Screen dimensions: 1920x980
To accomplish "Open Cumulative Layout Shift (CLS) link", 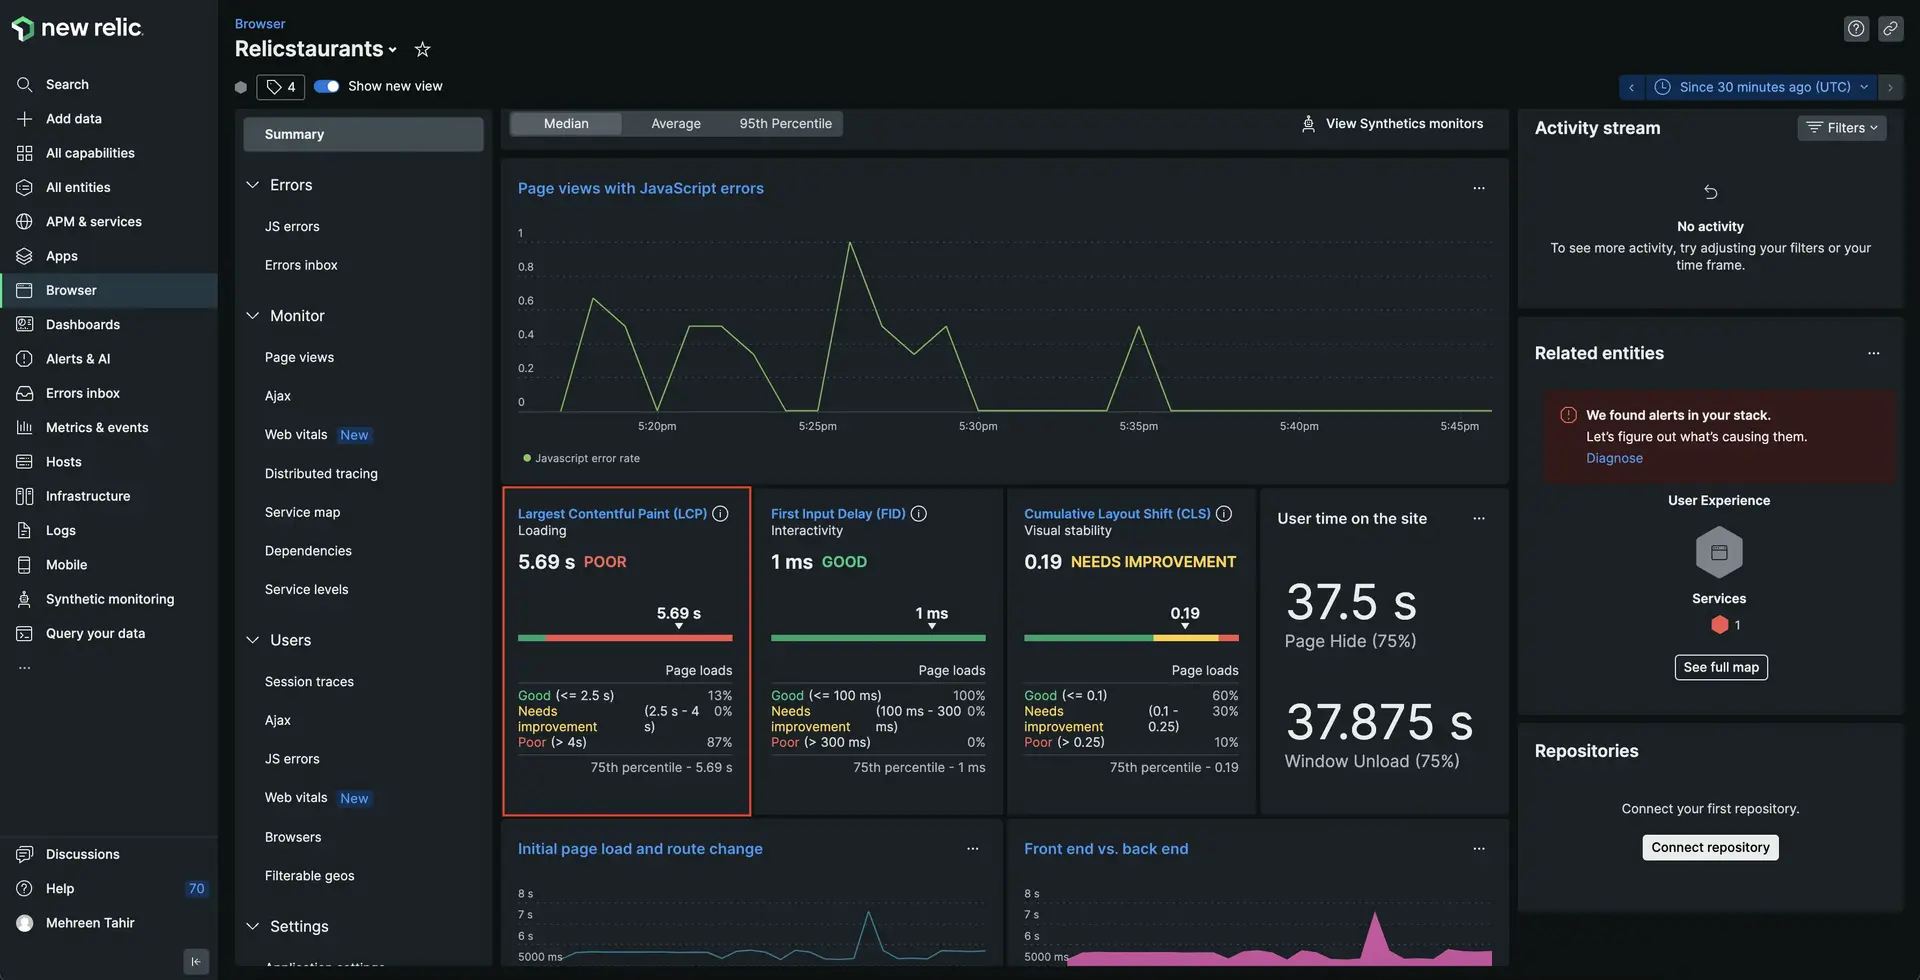I will click(x=1117, y=513).
